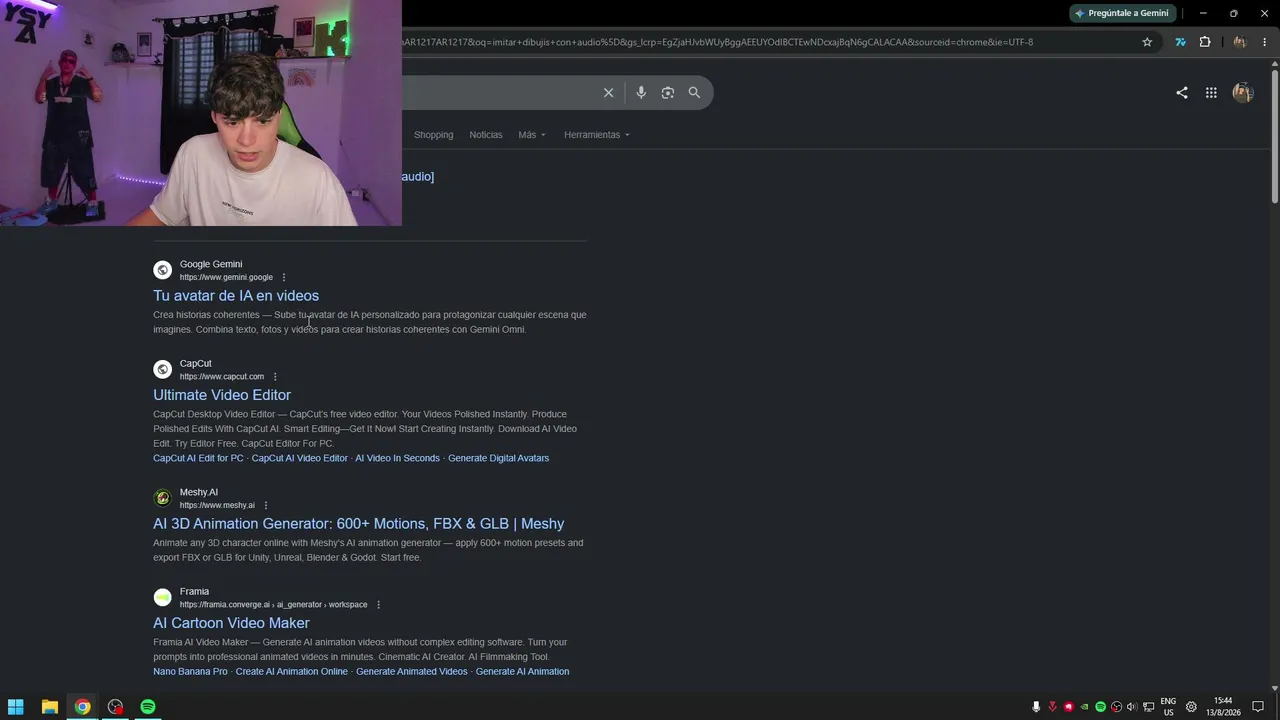The height and width of the screenshot is (720, 1280).
Task: Open options menu for the CapCut result
Action: tap(275, 377)
